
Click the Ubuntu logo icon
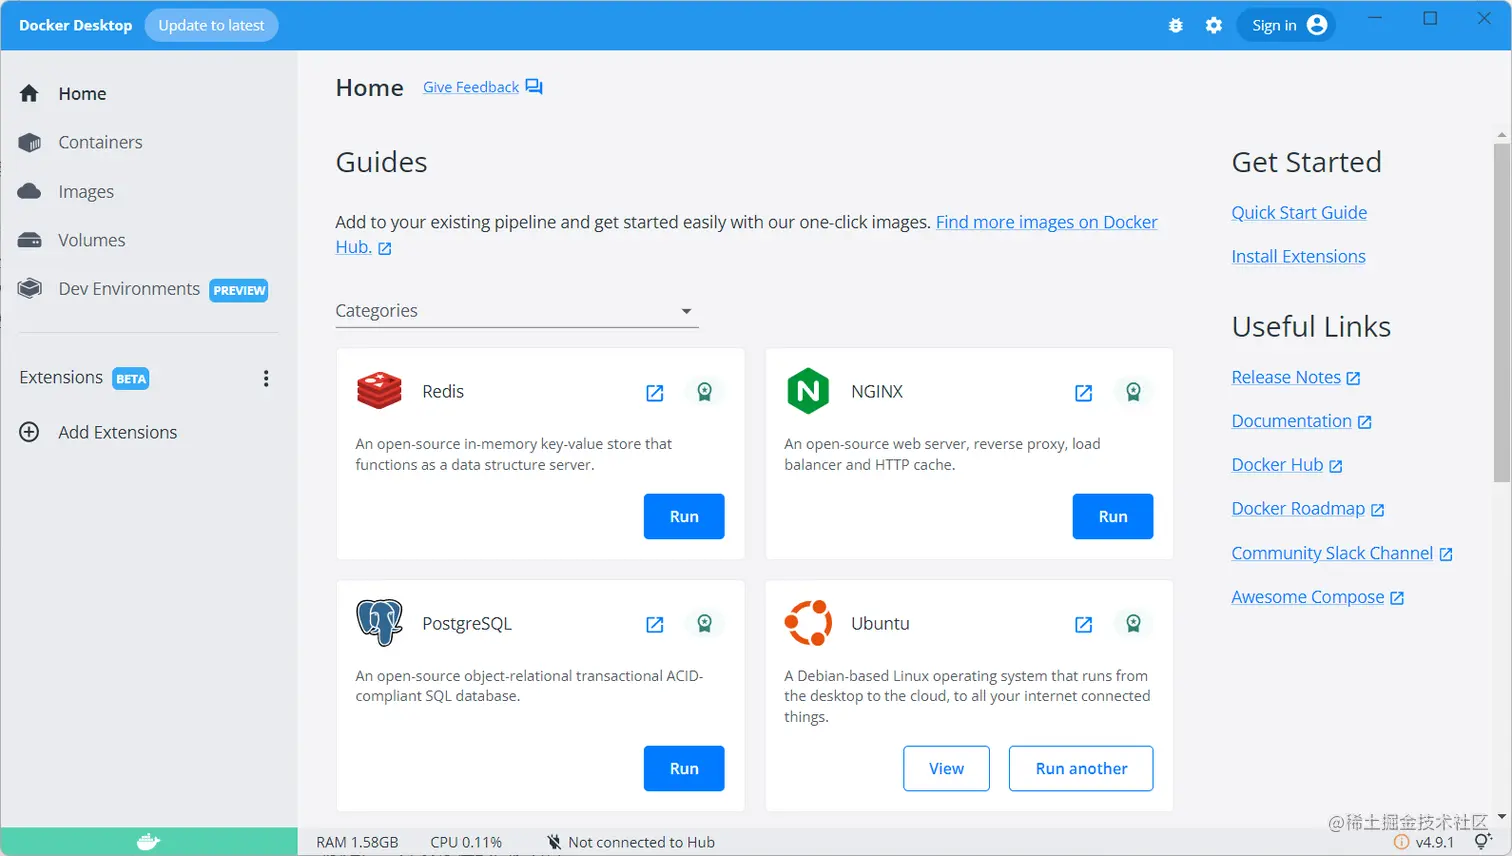click(808, 623)
